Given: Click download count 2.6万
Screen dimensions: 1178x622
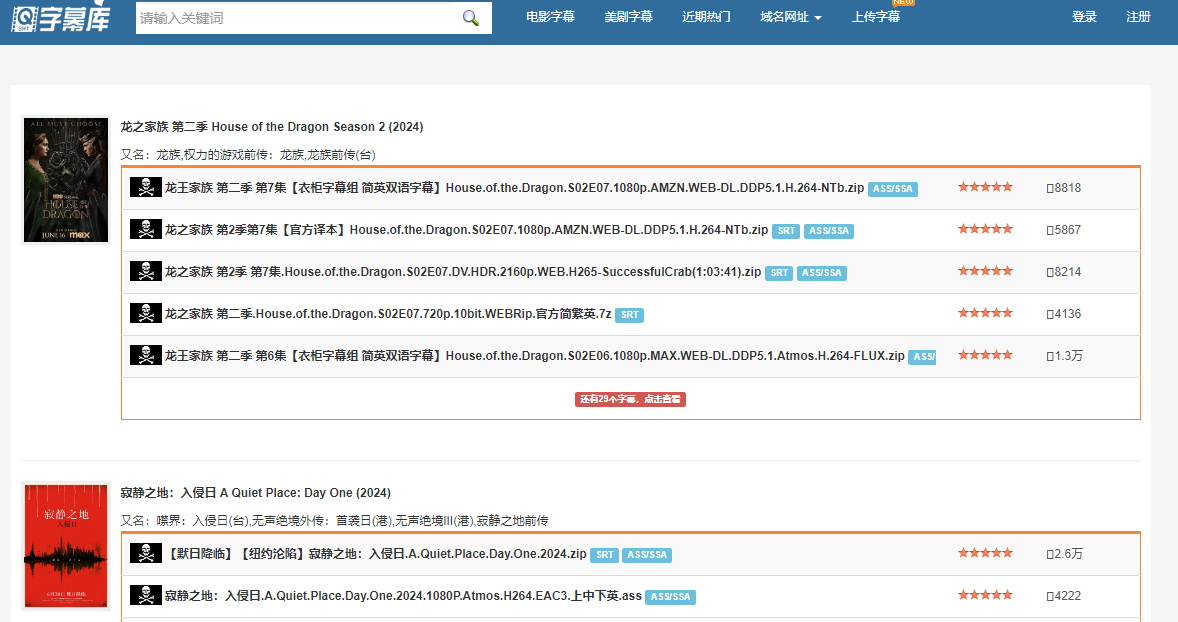Looking at the screenshot, I should click(1065, 554).
